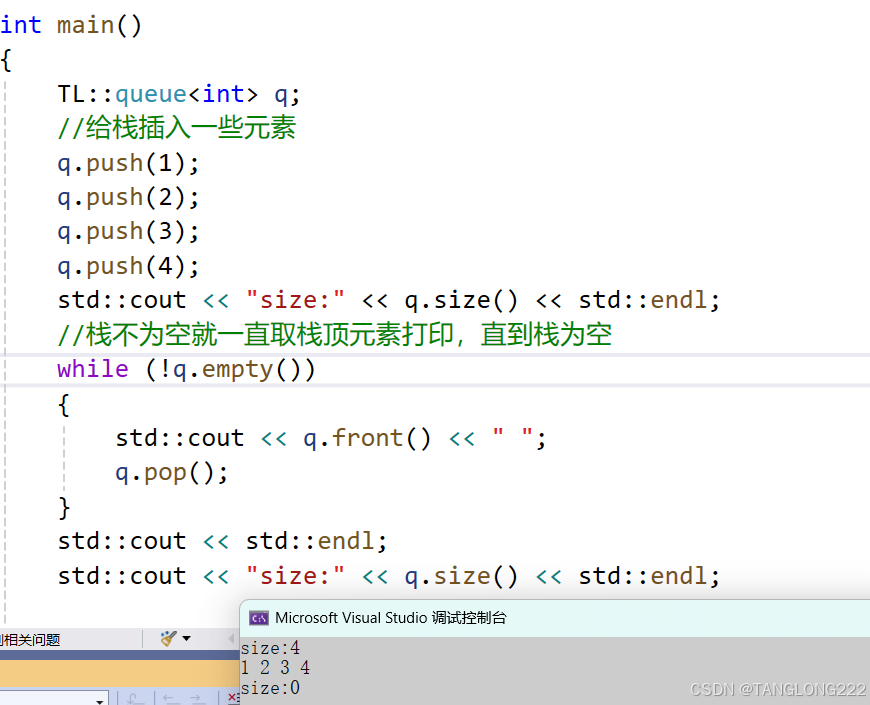Click the comment //给栈插入一些元素

[176, 128]
